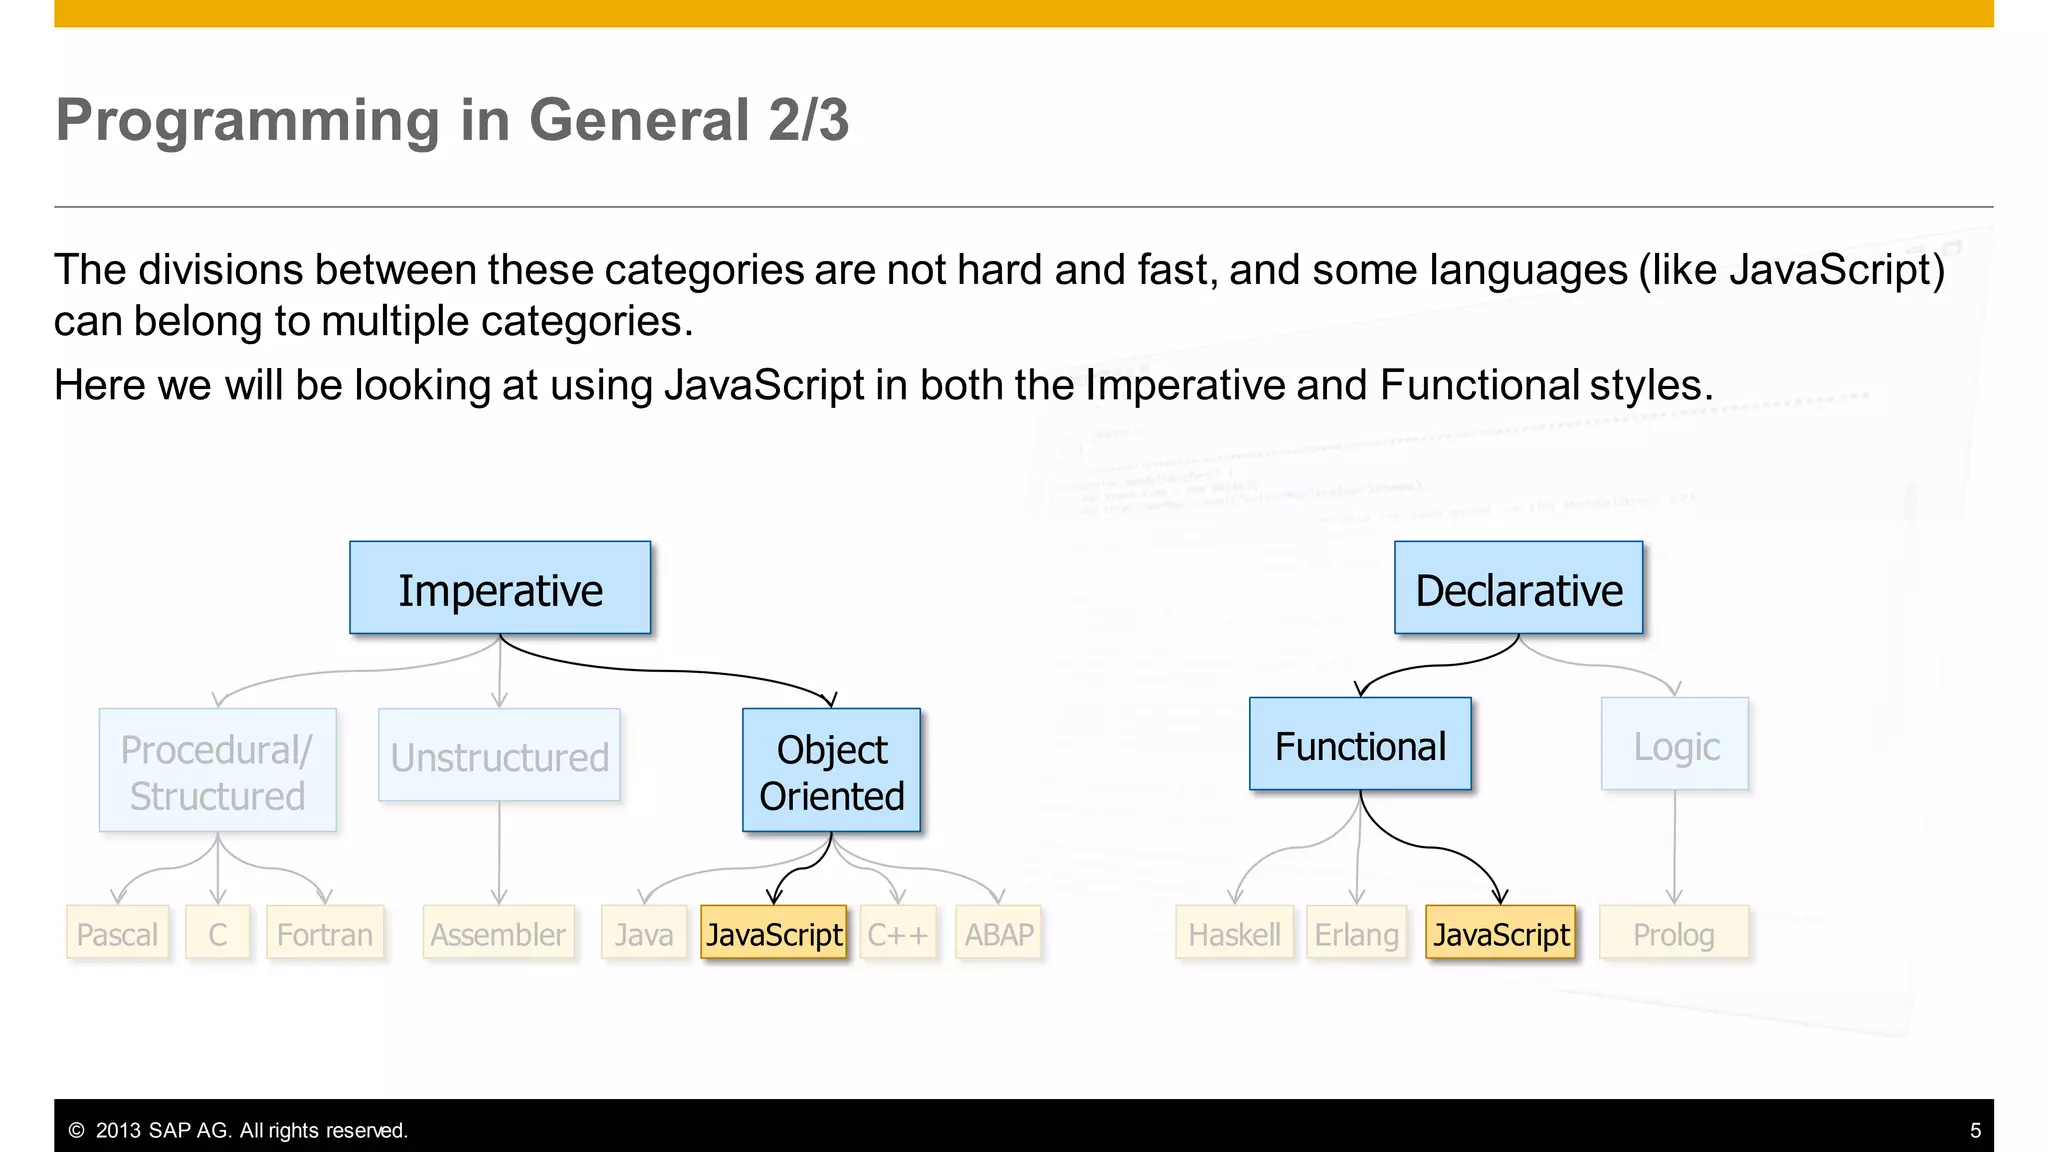Click the Assembler language box
Screen dimensions: 2048x1152
pyautogui.click(x=498, y=933)
